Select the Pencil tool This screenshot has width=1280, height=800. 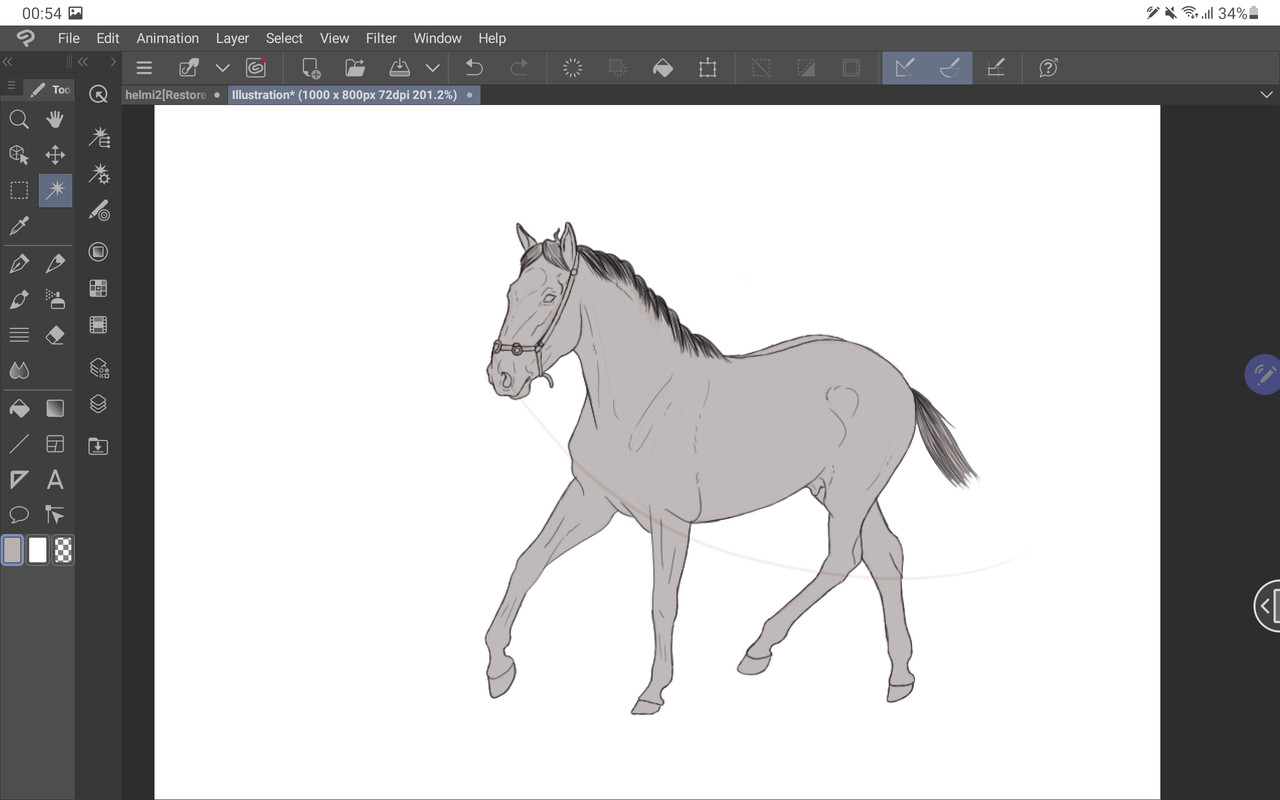point(55,264)
